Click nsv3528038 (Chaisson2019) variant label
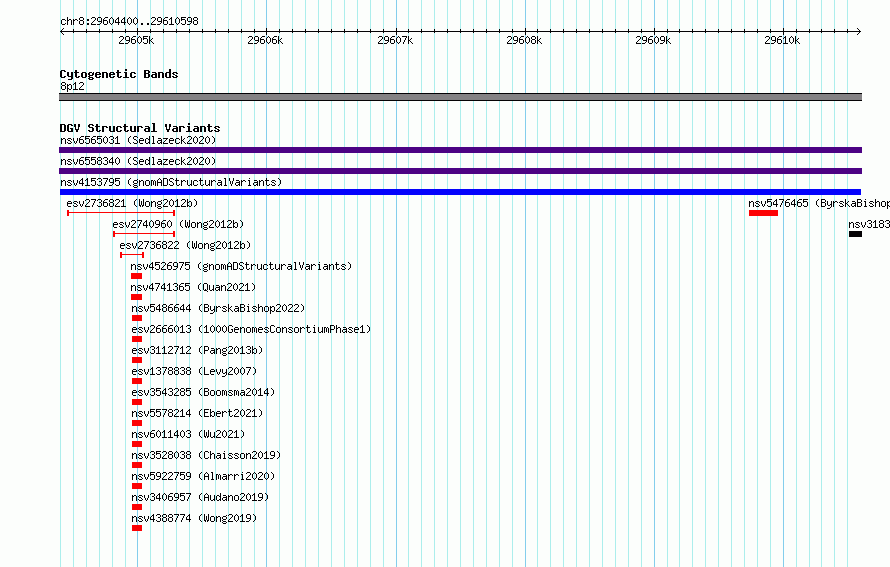Screen dimensions: 890x567 click(207, 455)
